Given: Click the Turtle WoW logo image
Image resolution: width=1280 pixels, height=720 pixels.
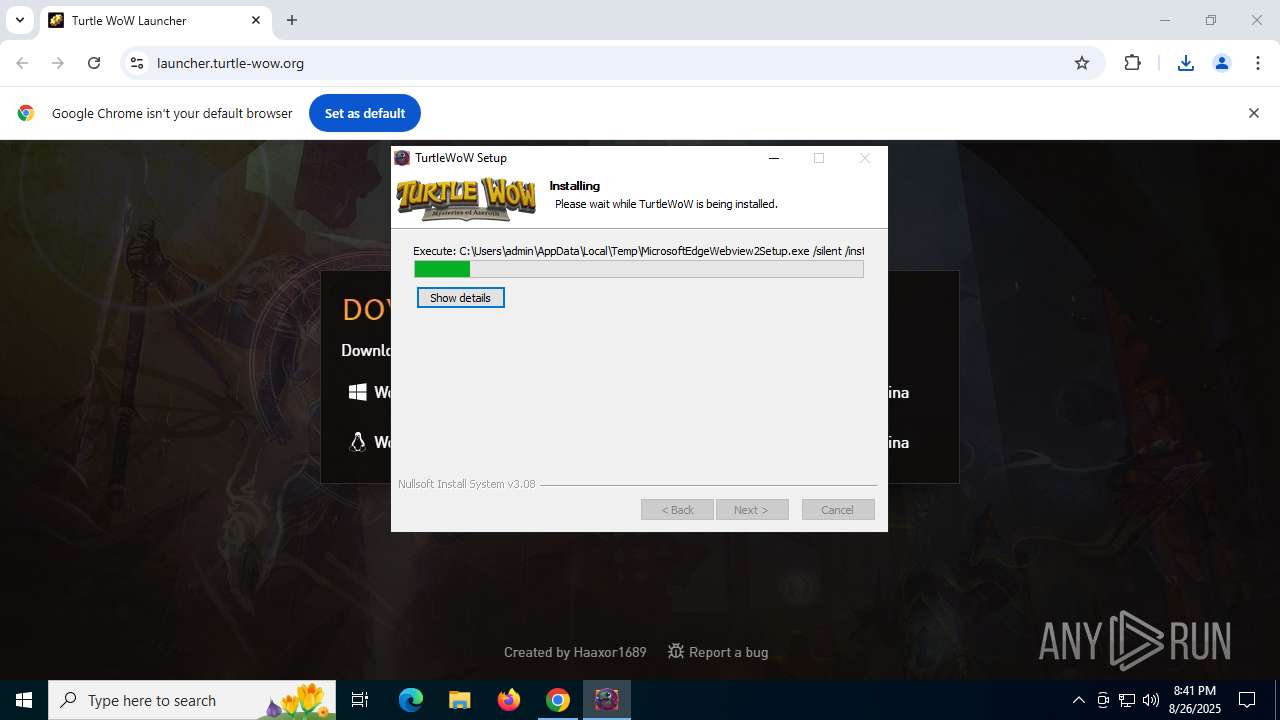Looking at the screenshot, I should (x=466, y=198).
